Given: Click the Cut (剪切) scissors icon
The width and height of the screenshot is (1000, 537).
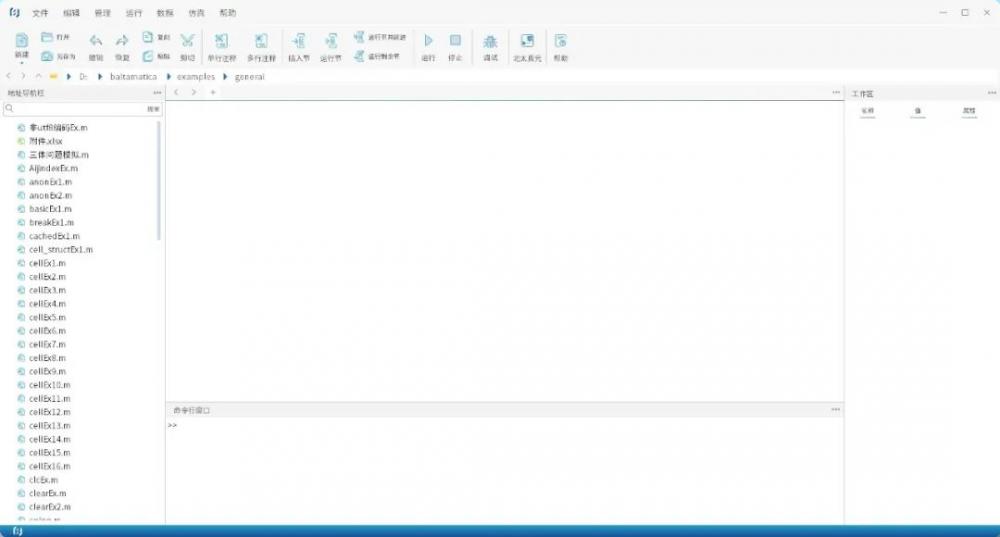Looking at the screenshot, I should tap(187, 41).
